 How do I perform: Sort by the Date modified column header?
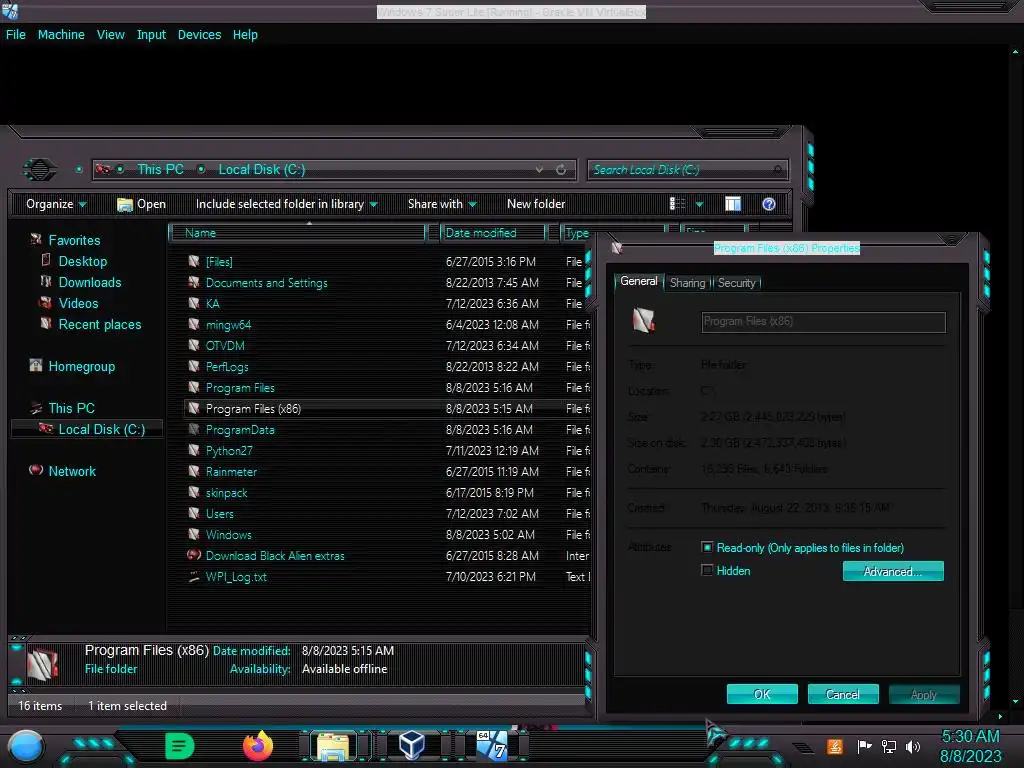[x=493, y=232]
